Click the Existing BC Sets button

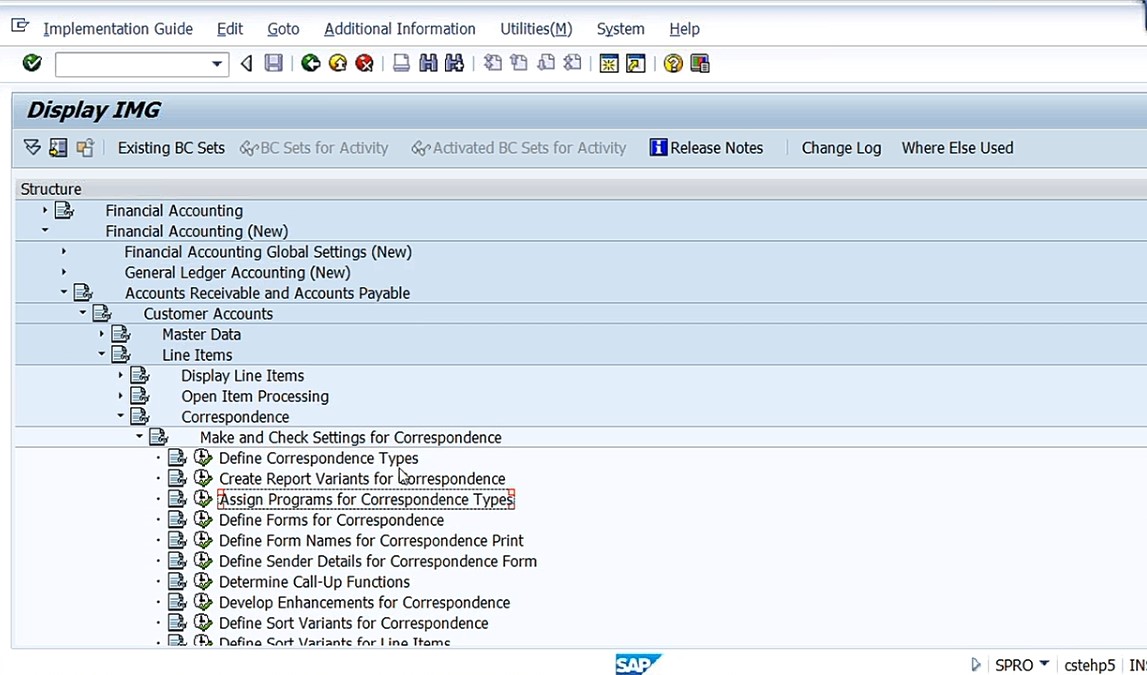(171, 148)
